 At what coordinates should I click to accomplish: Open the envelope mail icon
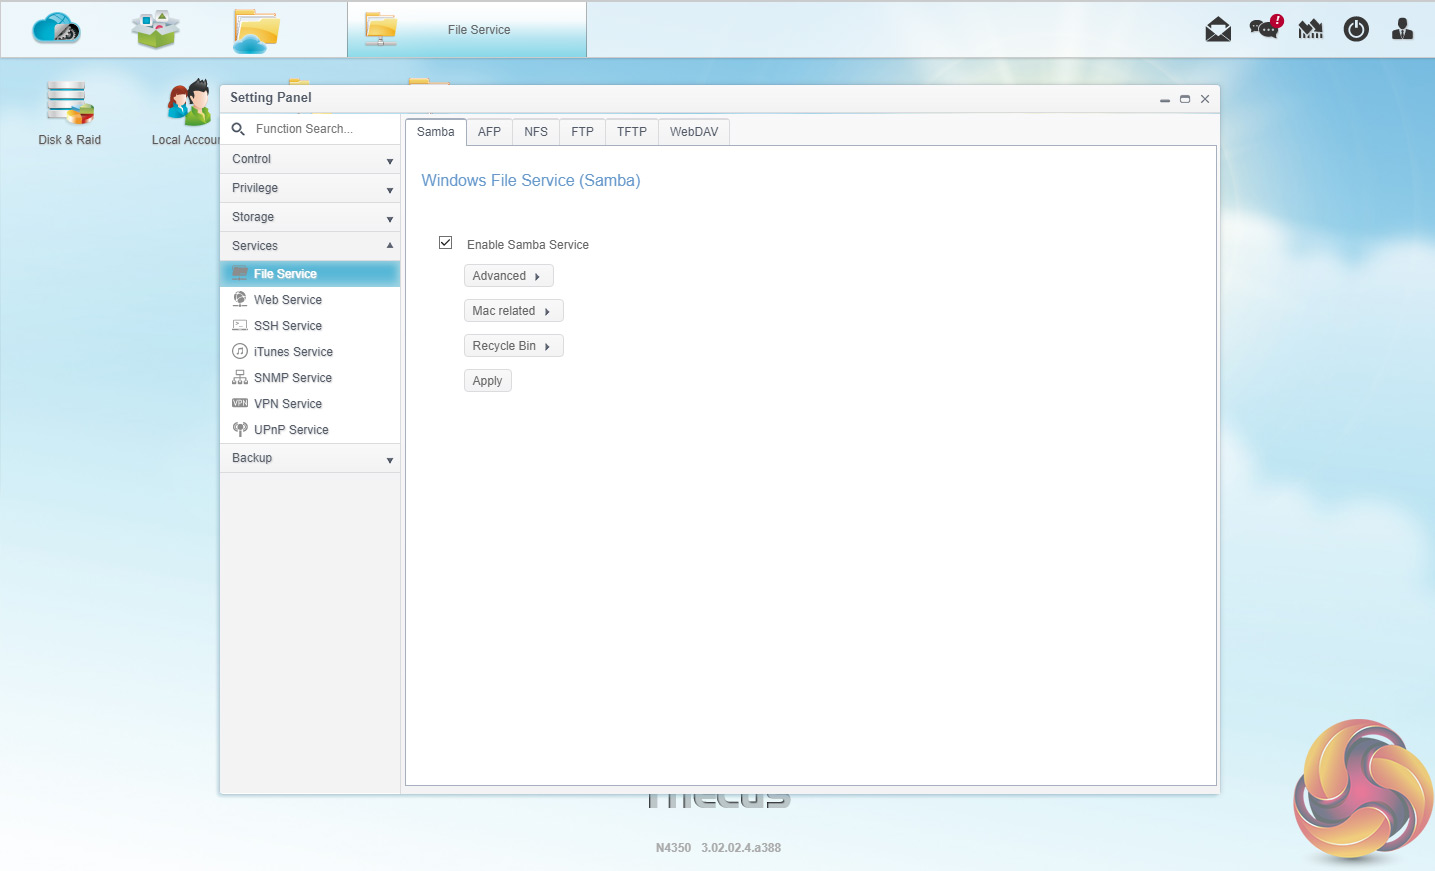point(1218,30)
